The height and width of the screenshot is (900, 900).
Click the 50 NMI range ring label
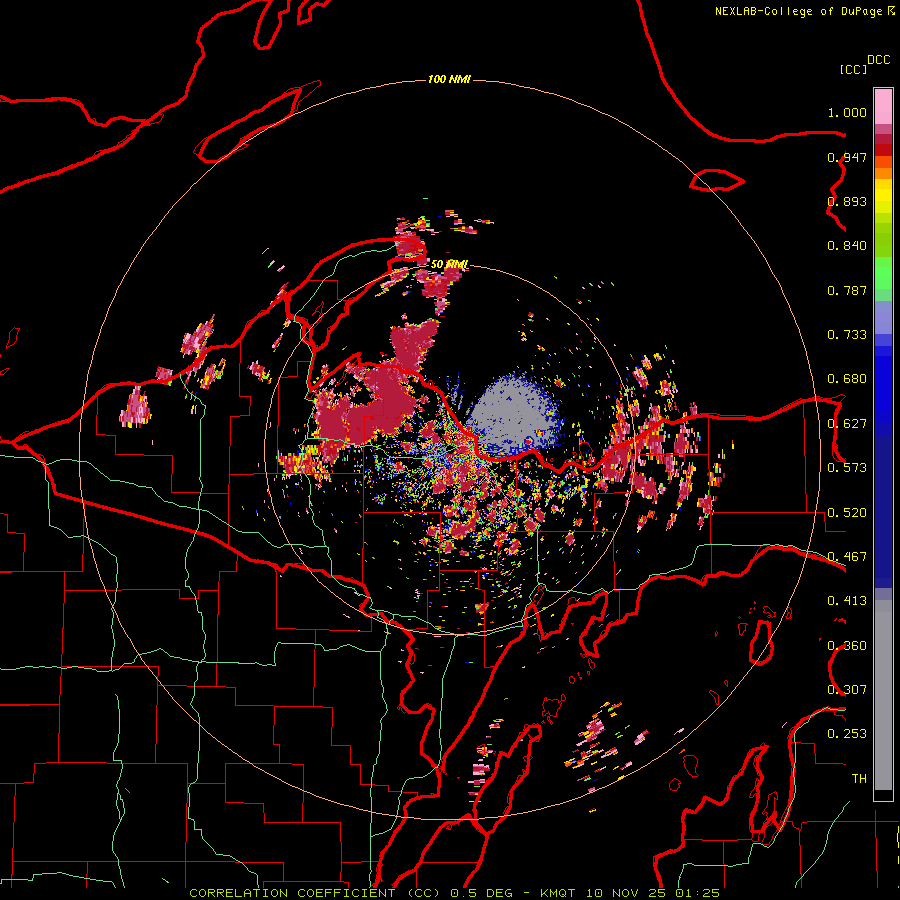click(x=449, y=264)
